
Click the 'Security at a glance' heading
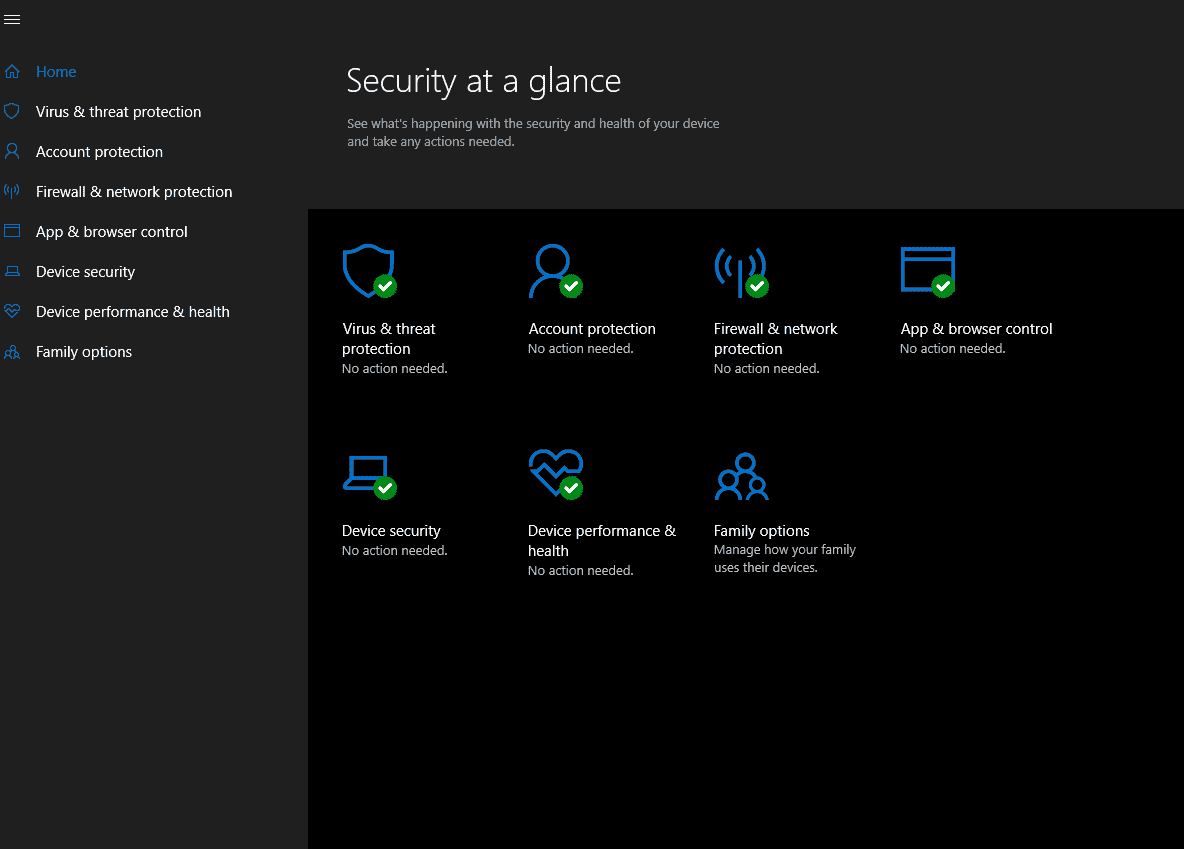pos(483,81)
